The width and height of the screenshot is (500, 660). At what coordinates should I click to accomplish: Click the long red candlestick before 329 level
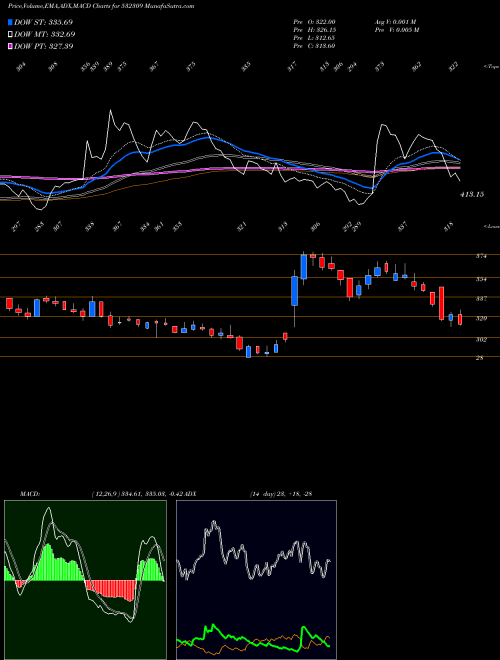click(441, 303)
